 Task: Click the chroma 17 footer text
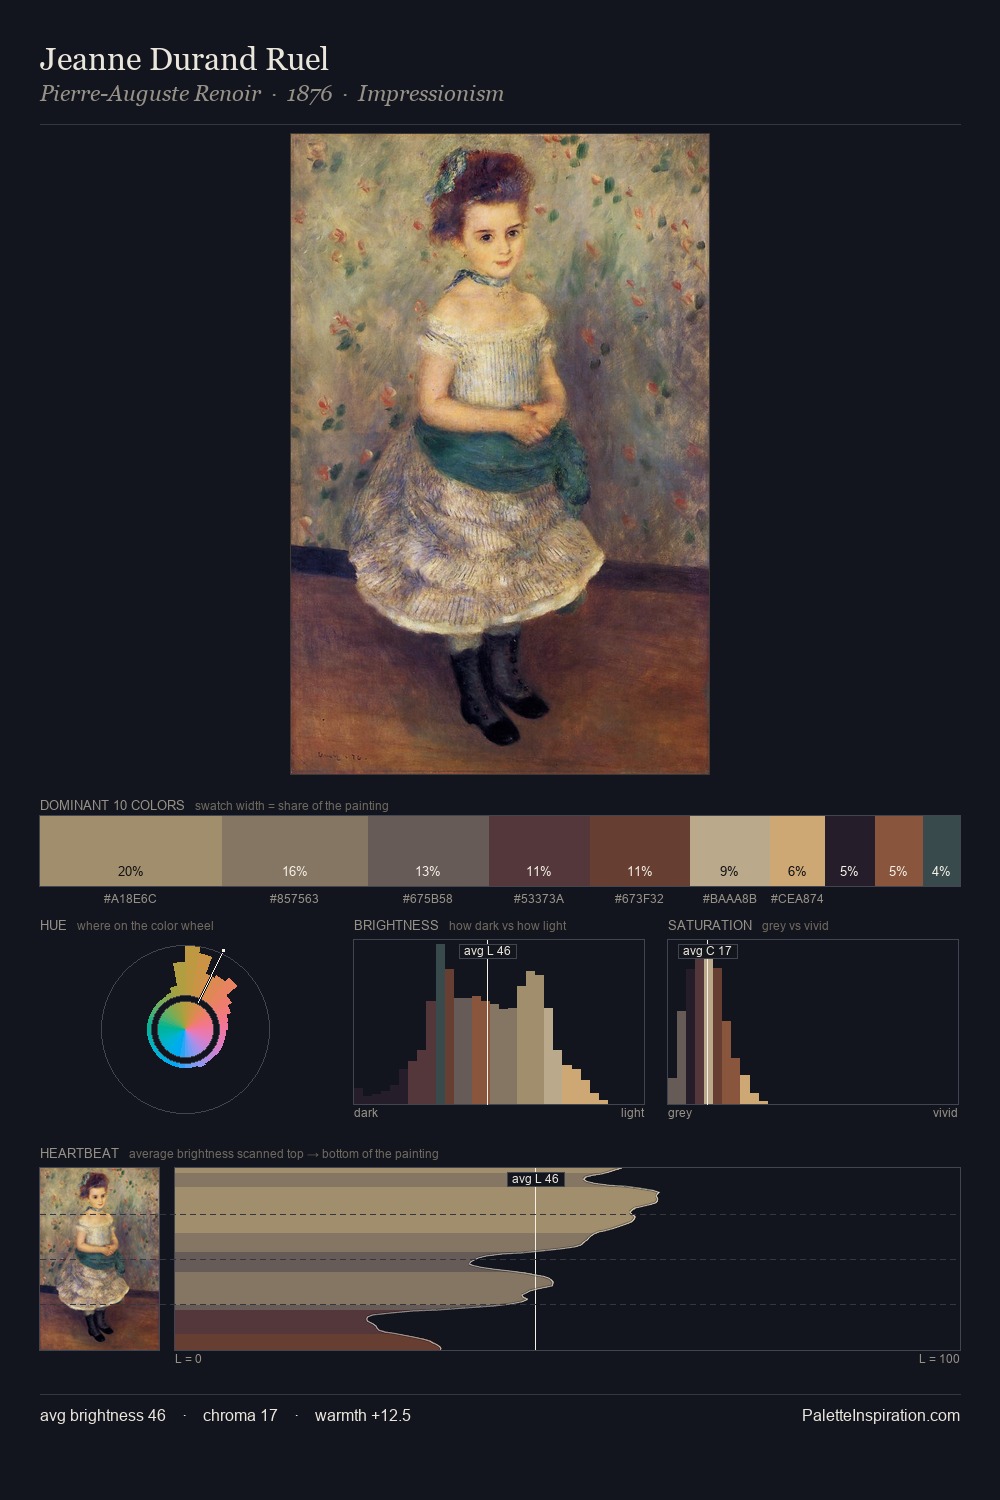(x=240, y=1415)
